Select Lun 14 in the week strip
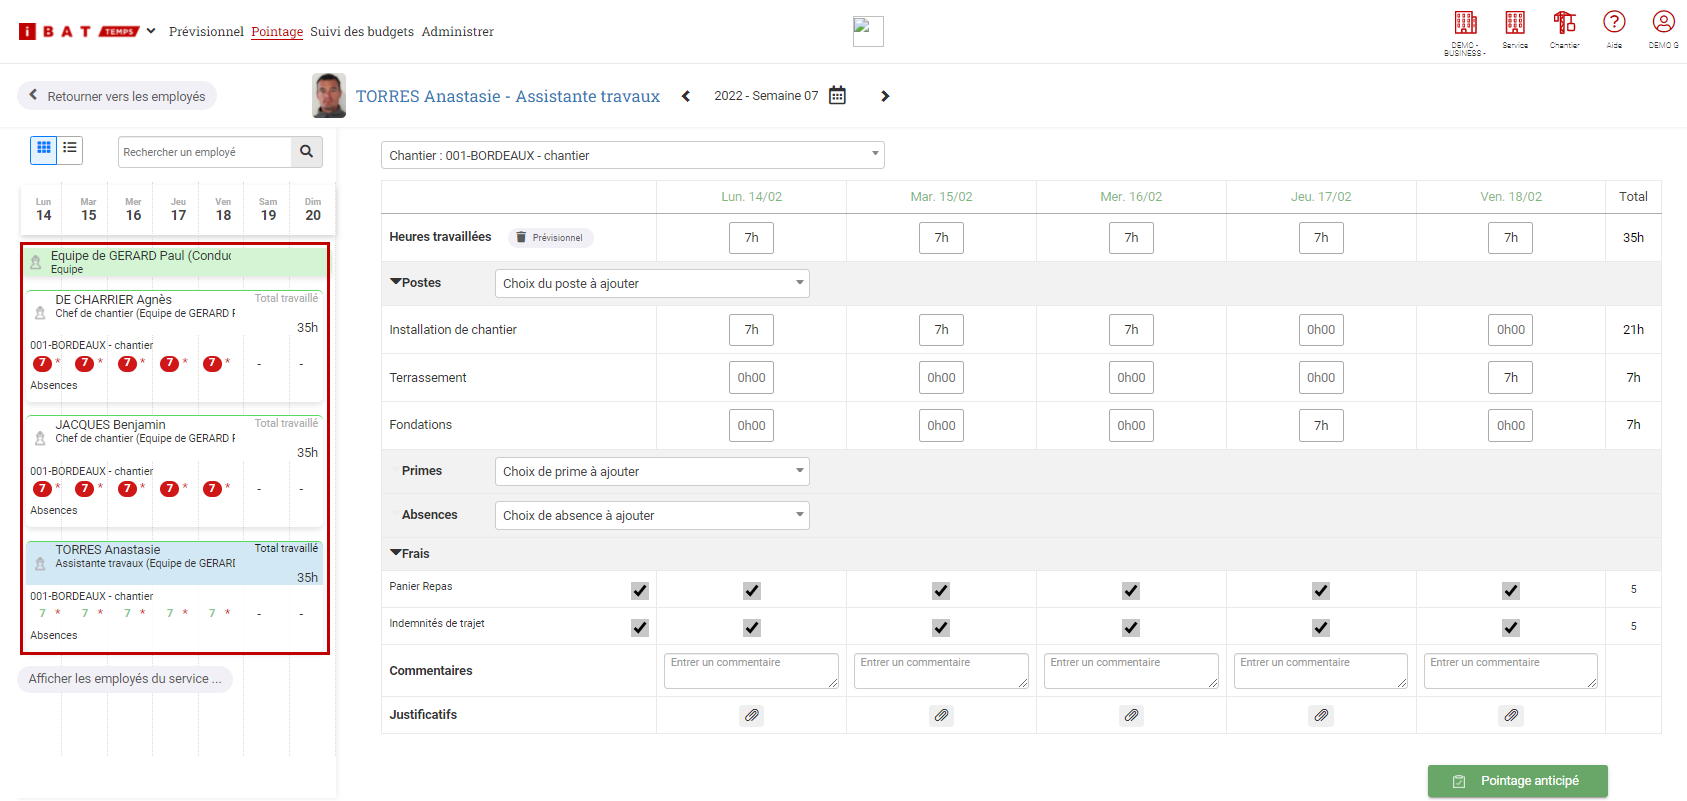Viewport: 1687px width, 801px height. [x=43, y=209]
